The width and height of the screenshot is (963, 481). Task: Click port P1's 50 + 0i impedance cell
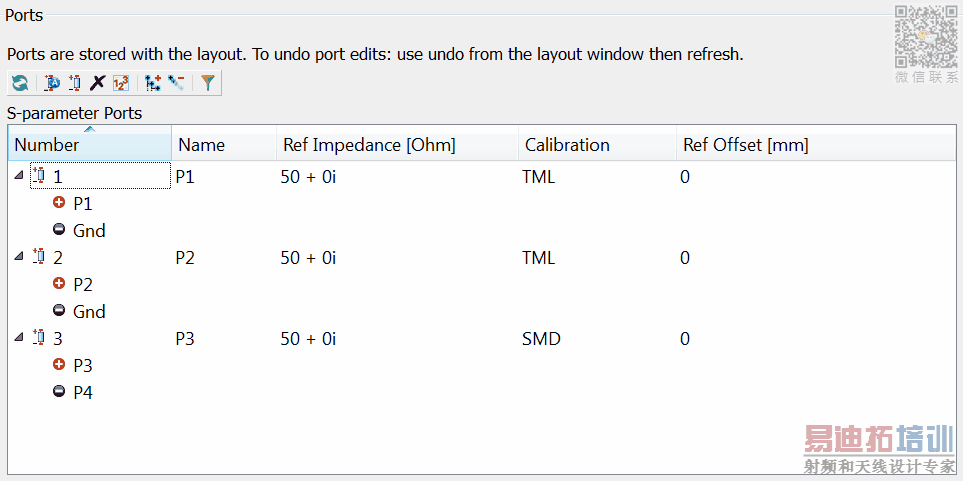click(x=308, y=177)
